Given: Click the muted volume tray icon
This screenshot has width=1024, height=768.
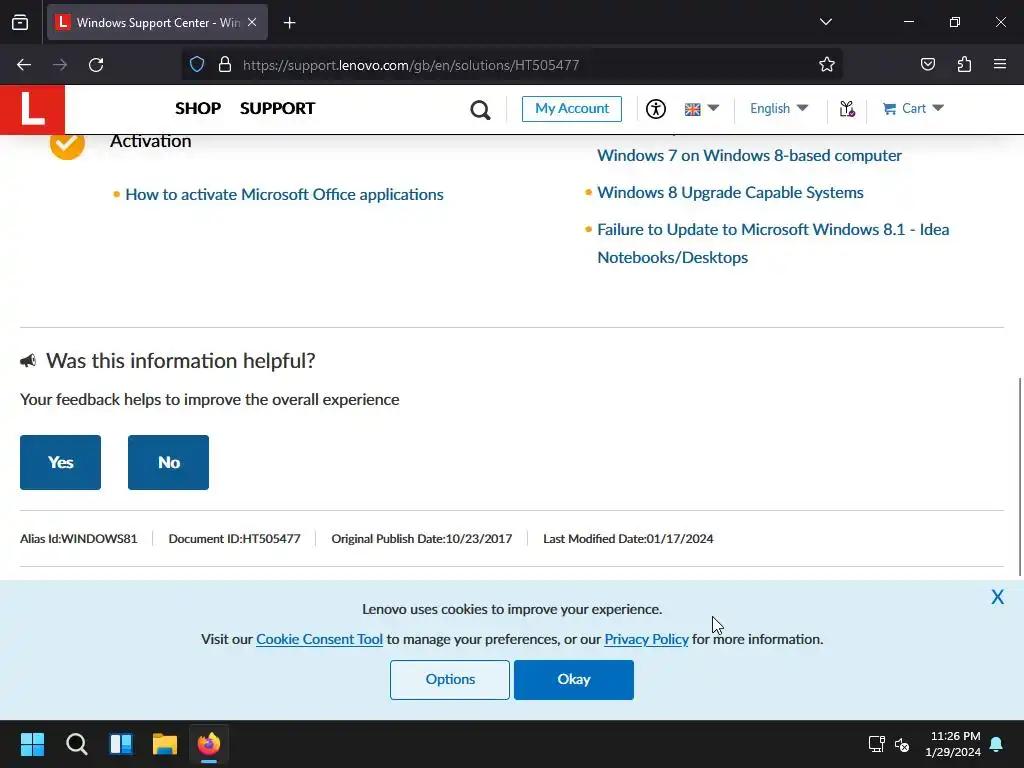Looking at the screenshot, I should 902,744.
